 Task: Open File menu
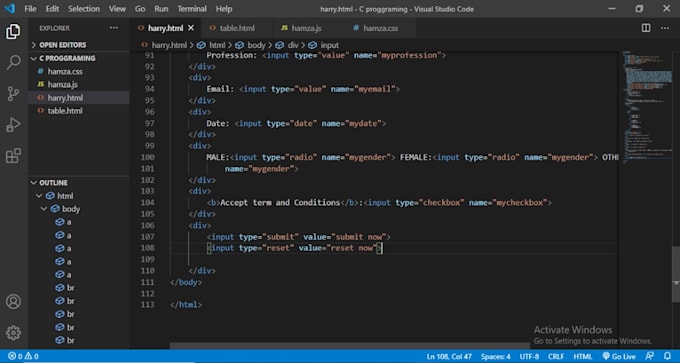pos(30,9)
